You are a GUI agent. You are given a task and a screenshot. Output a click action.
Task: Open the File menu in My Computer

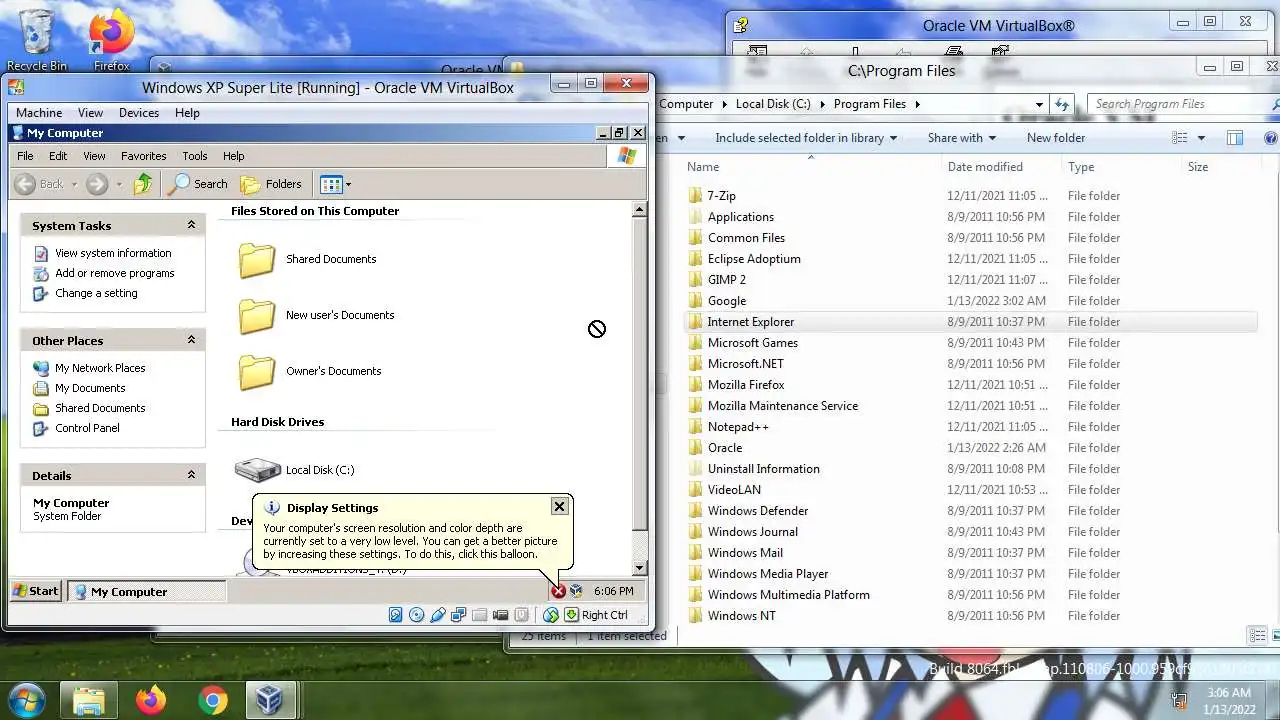(25, 156)
